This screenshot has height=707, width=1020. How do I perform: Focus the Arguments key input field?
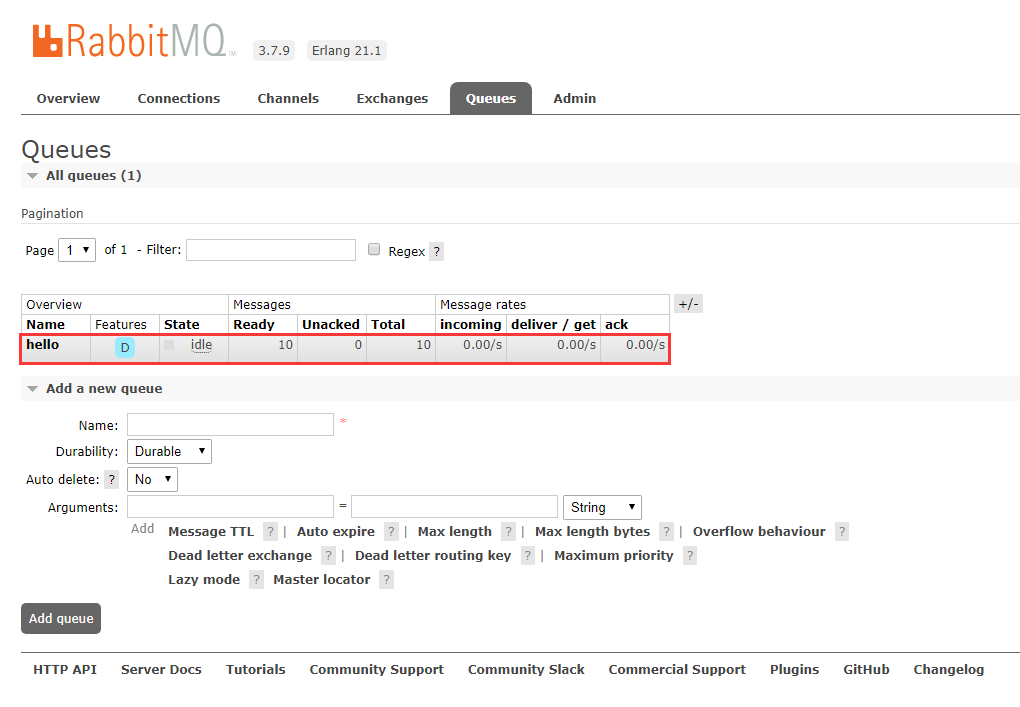click(x=230, y=507)
